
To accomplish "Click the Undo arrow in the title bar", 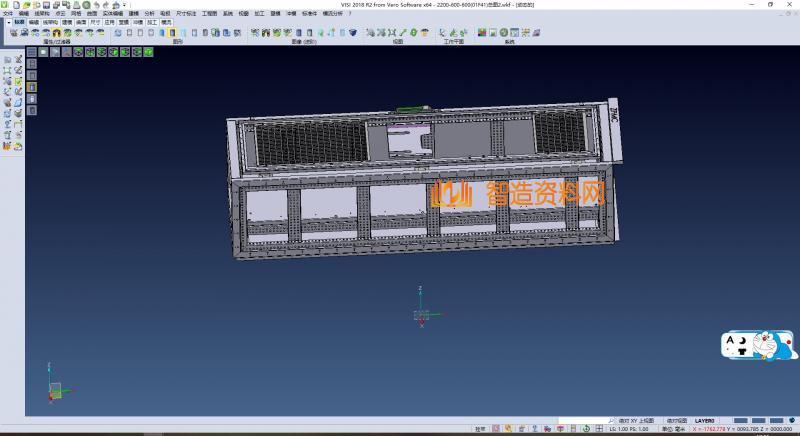I will [96, 5].
